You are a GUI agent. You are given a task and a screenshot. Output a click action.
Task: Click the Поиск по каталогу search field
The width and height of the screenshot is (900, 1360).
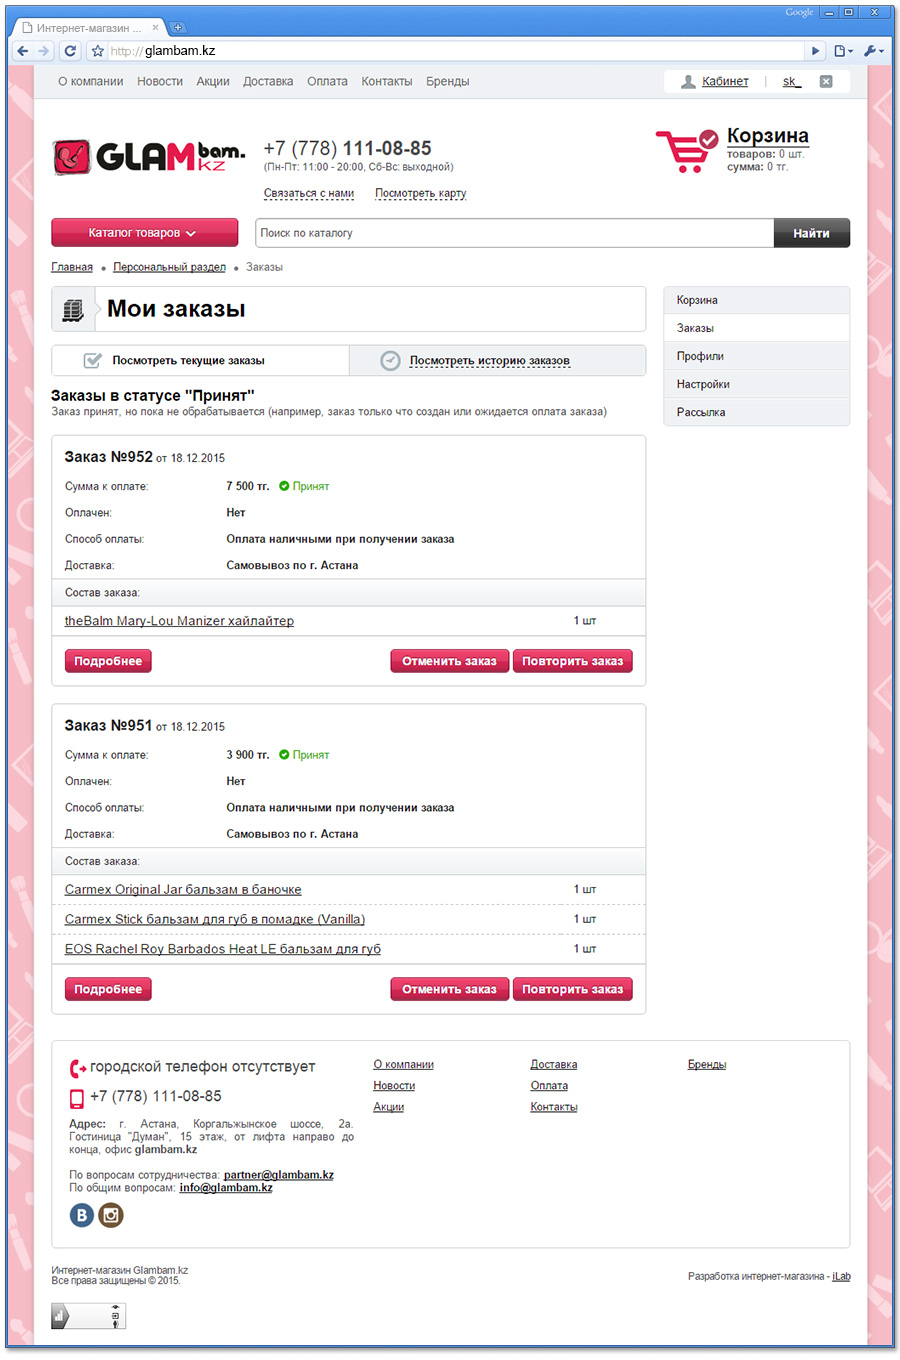514,233
